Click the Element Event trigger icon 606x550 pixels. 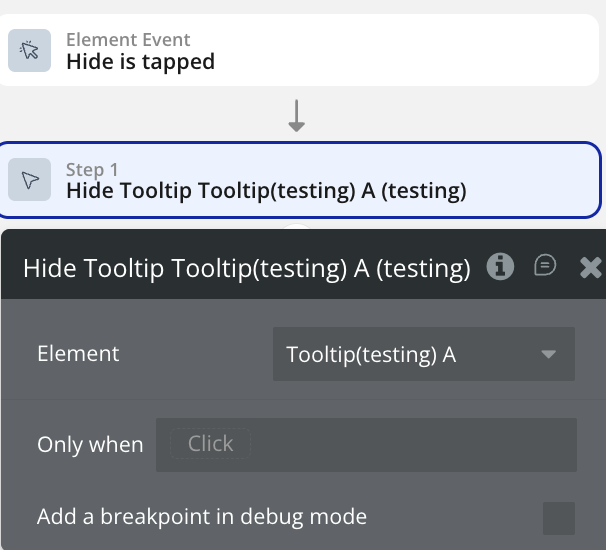[30, 51]
